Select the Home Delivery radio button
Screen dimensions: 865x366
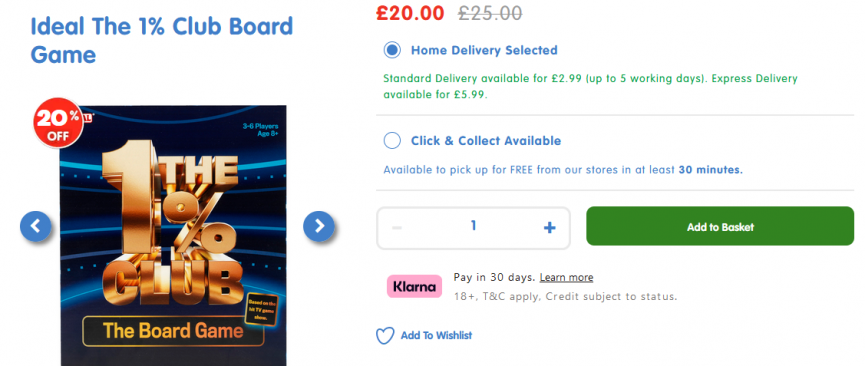point(392,50)
